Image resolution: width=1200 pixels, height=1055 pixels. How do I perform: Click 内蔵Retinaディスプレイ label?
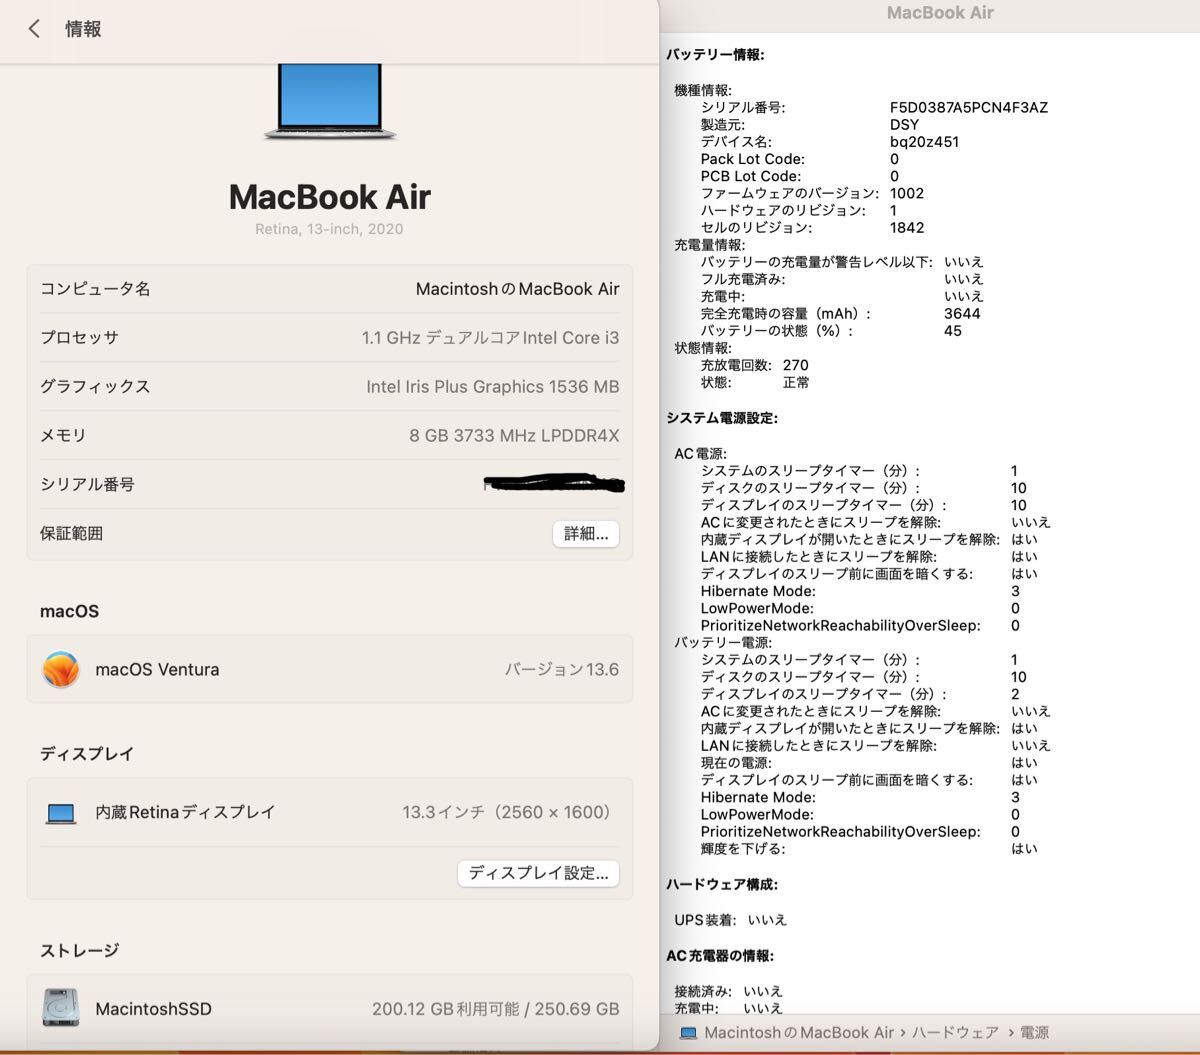point(185,813)
